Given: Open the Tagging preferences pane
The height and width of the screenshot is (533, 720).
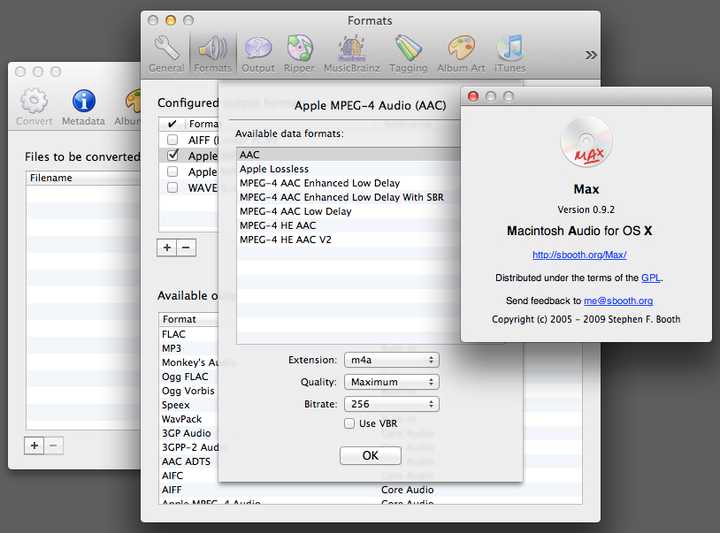Looking at the screenshot, I should pyautogui.click(x=408, y=54).
